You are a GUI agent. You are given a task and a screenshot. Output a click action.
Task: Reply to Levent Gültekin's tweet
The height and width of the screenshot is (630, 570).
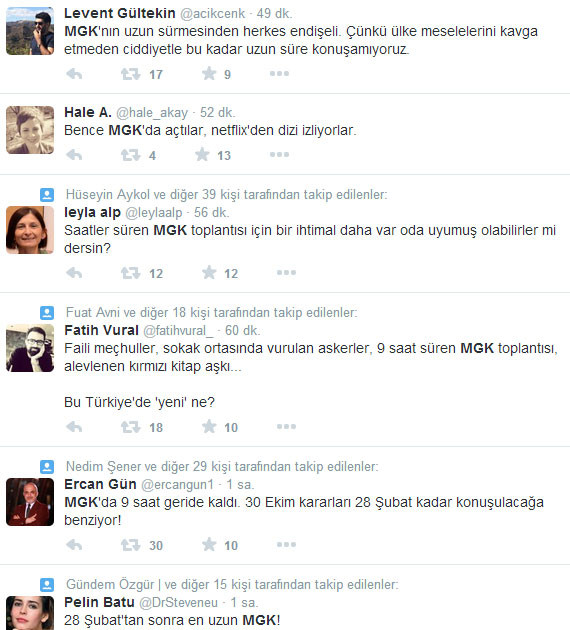[74, 74]
